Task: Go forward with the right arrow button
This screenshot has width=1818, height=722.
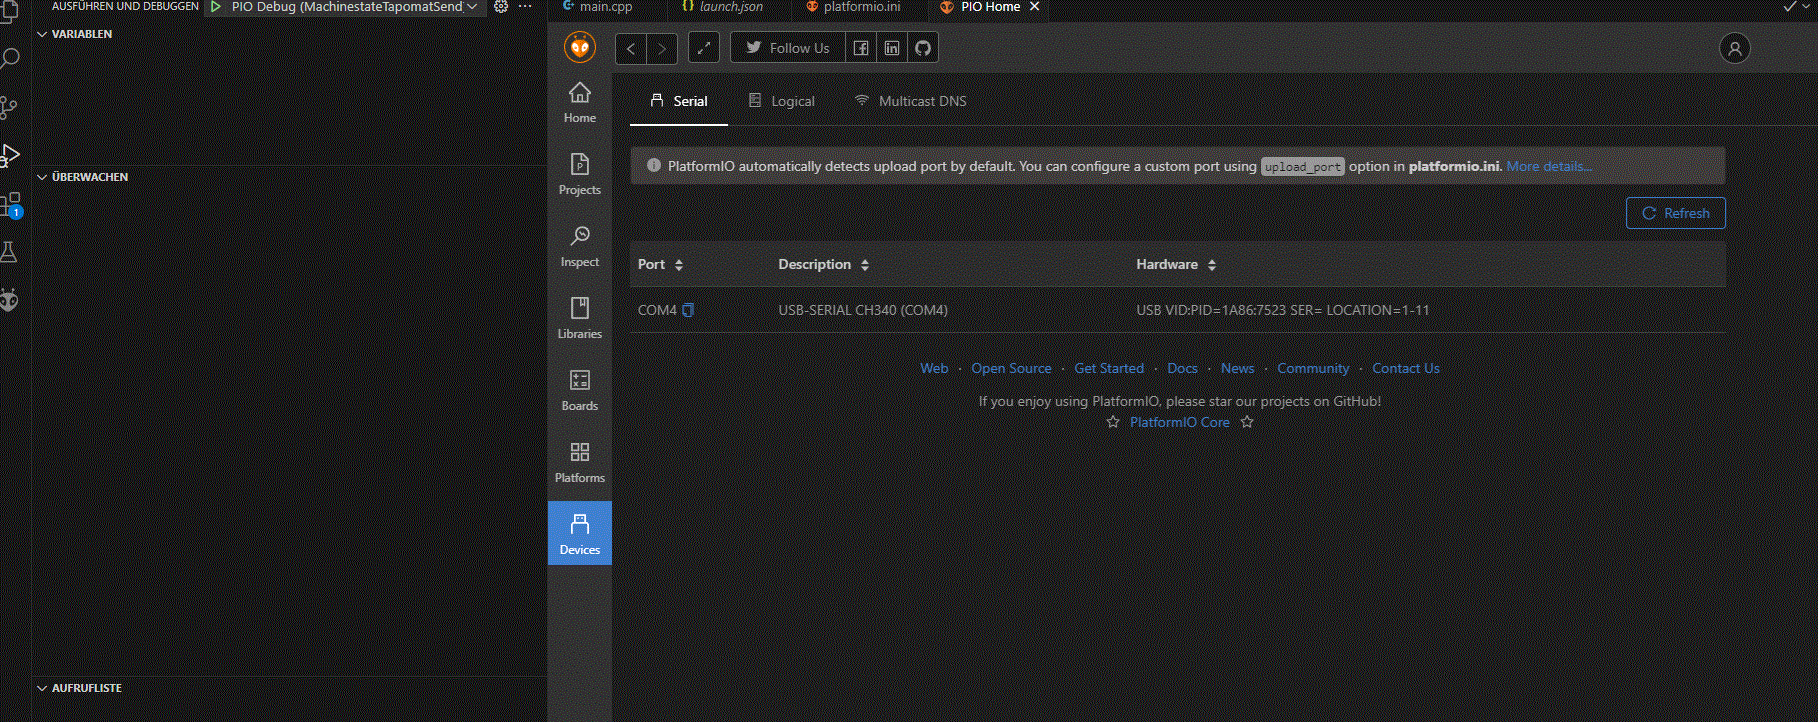Action: 662,48
